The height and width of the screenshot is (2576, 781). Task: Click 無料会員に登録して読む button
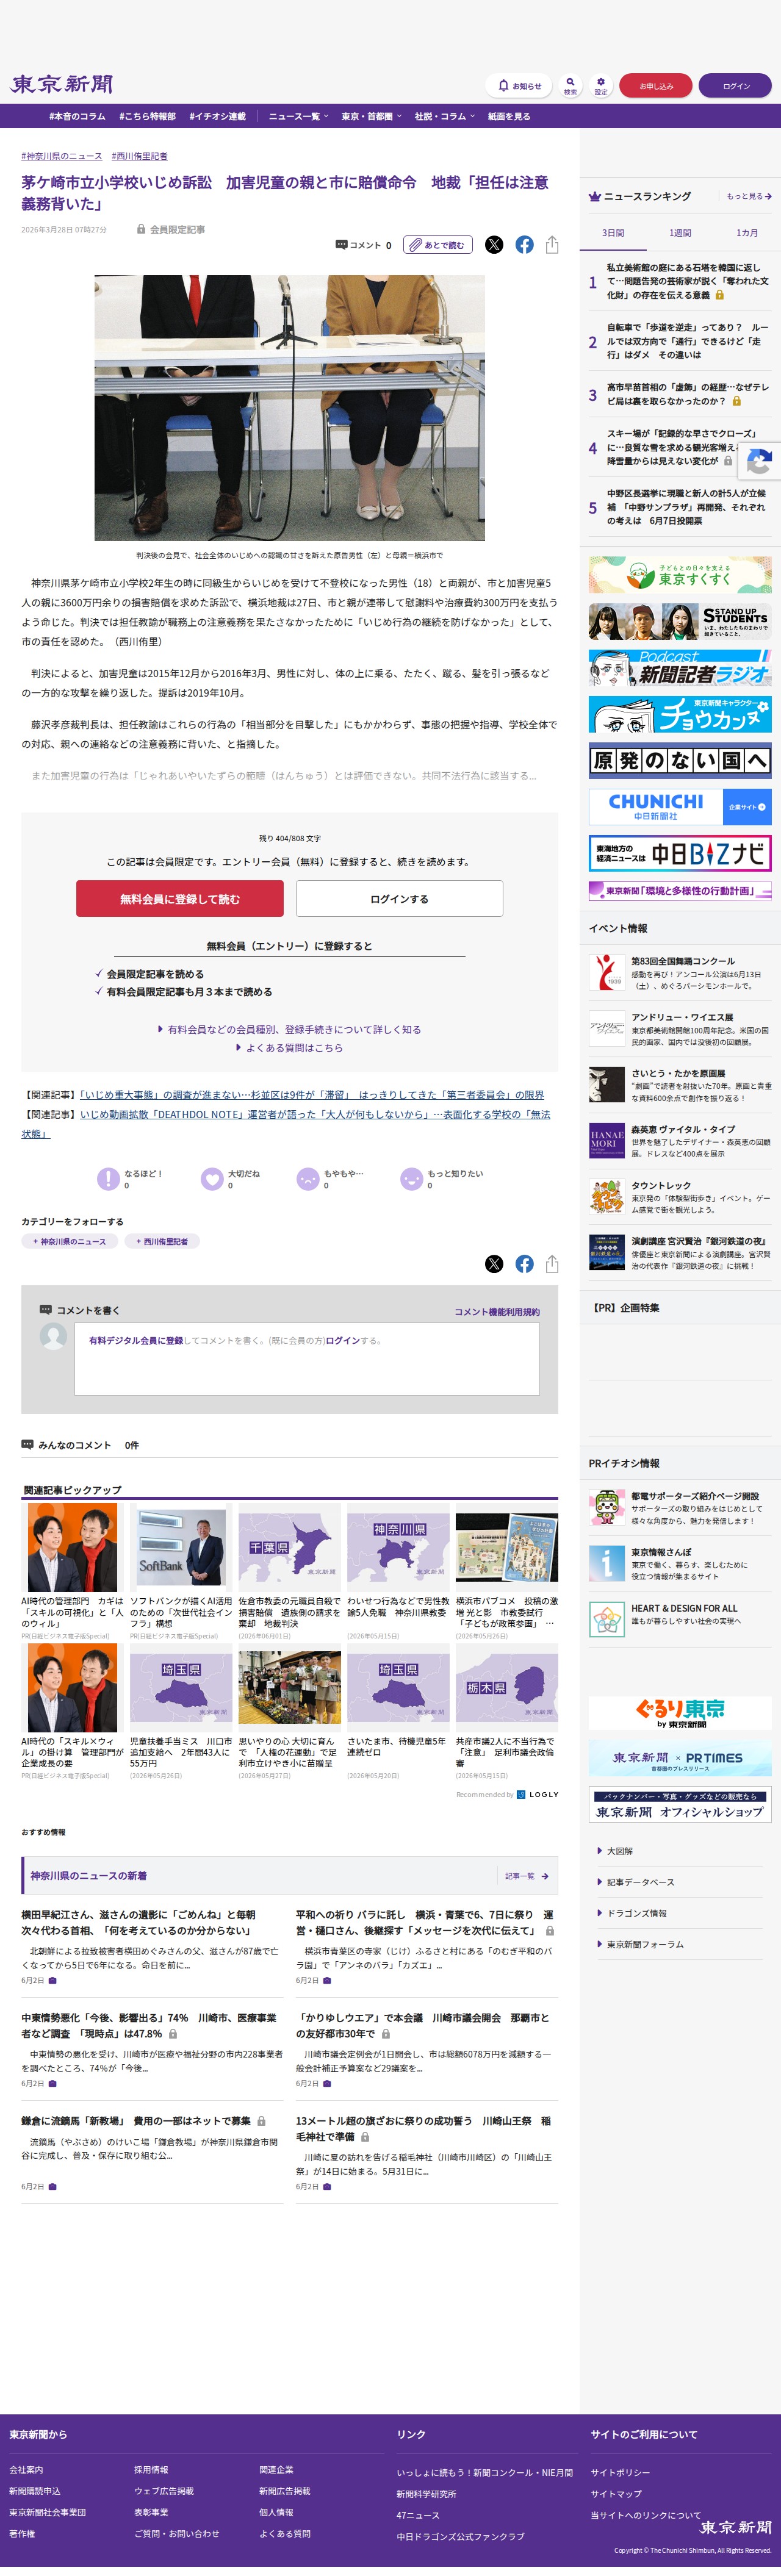click(x=180, y=899)
